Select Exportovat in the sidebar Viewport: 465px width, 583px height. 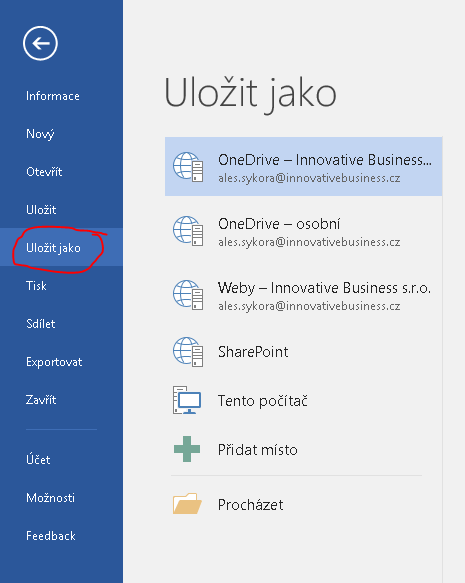pos(54,362)
